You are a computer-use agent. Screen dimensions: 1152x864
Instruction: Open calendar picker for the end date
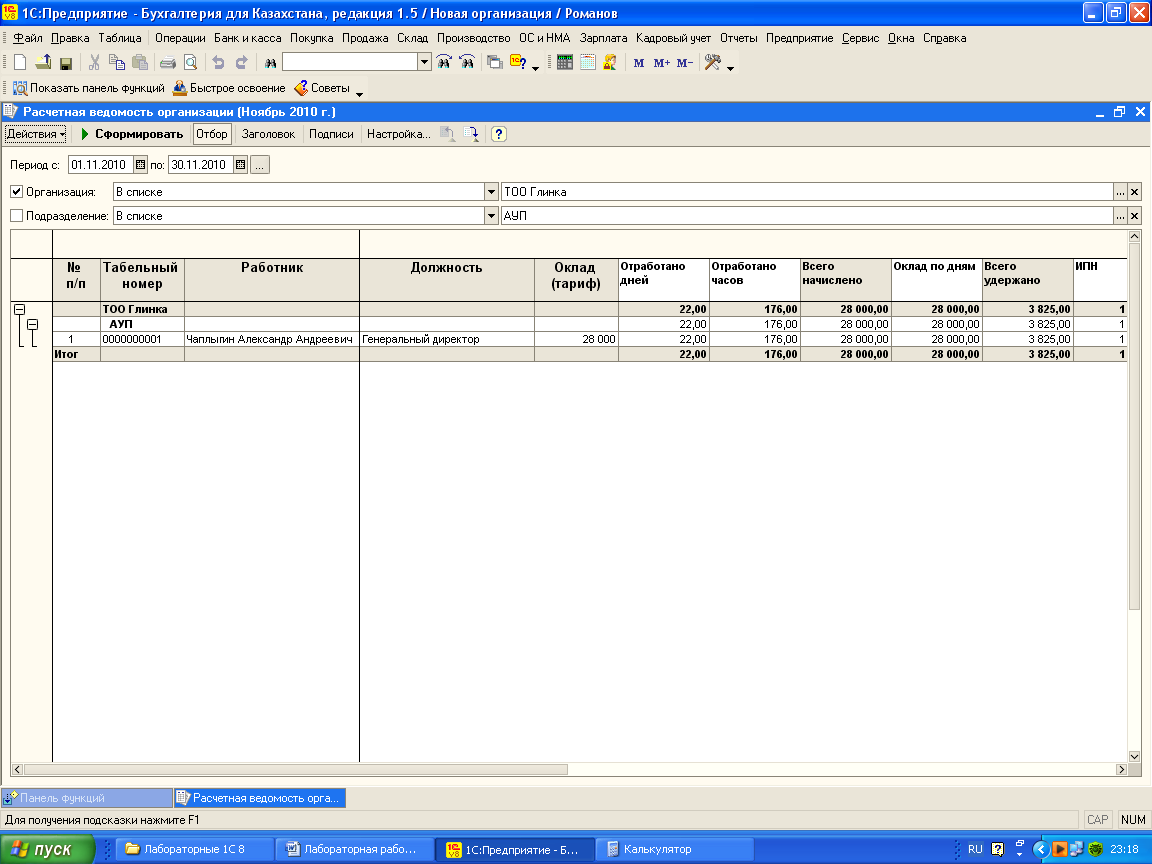click(240, 165)
